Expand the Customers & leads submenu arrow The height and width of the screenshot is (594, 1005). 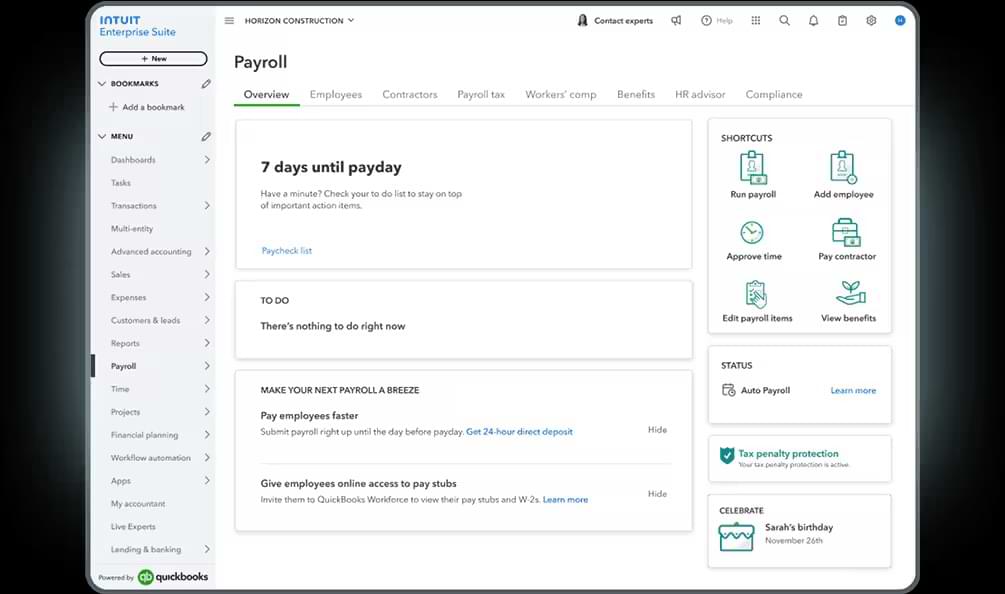point(207,320)
